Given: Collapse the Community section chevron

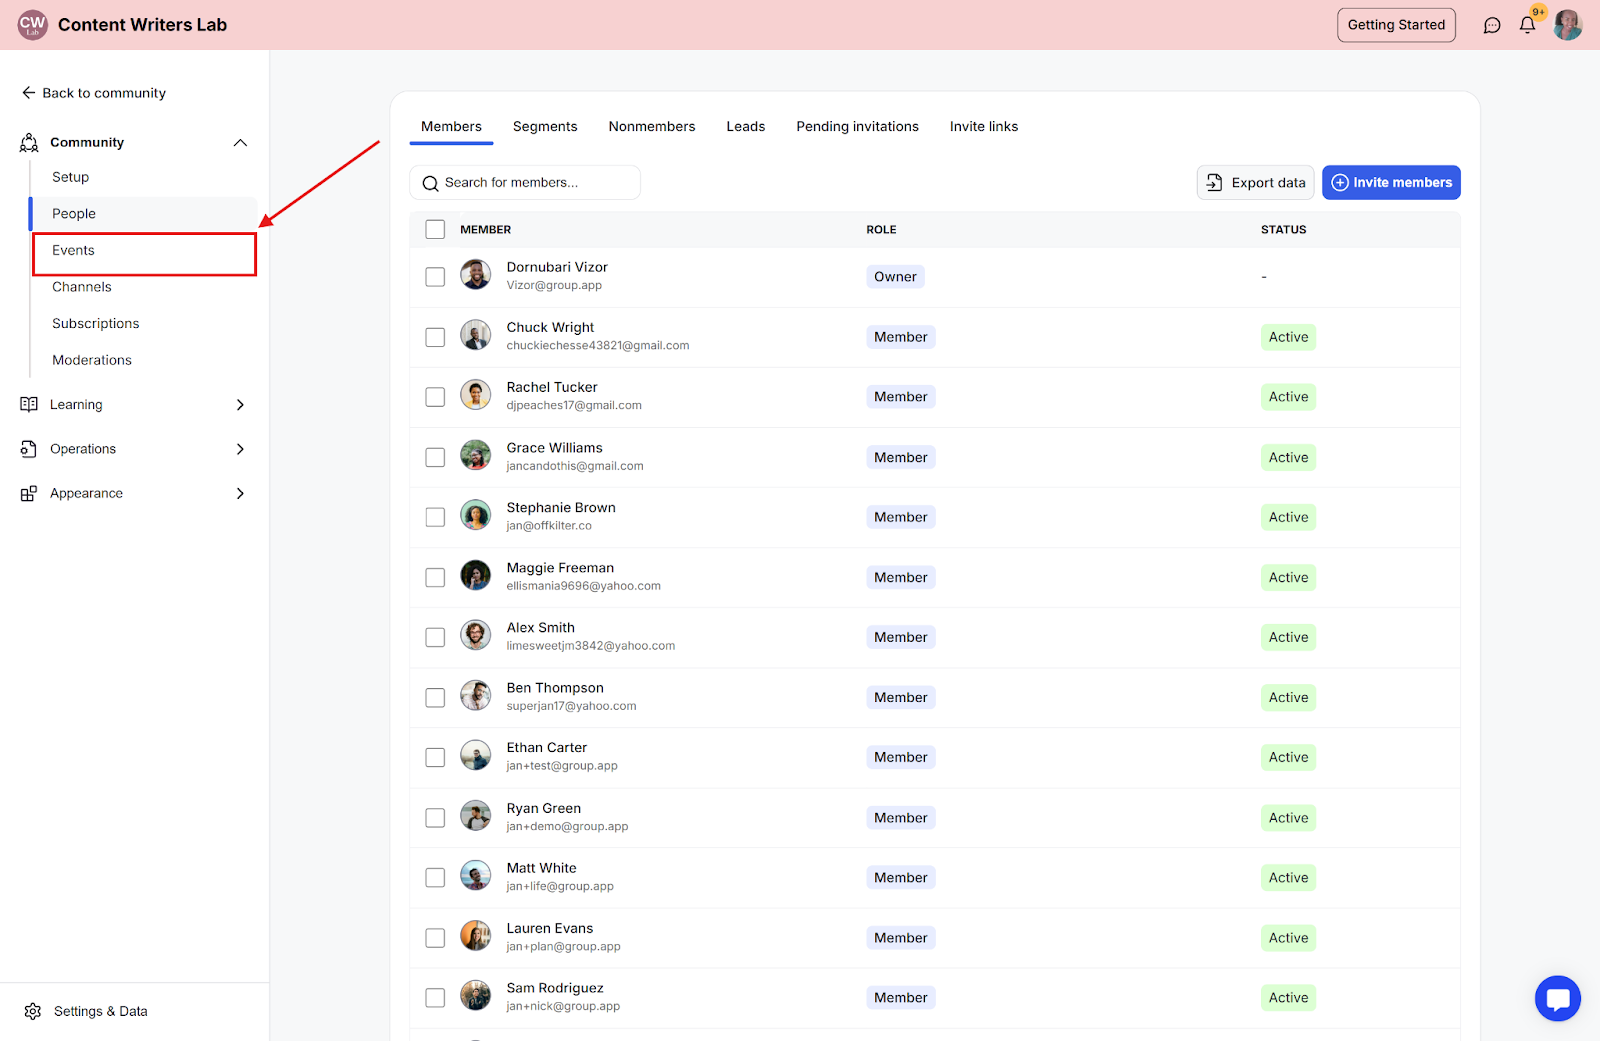Looking at the screenshot, I should click(x=240, y=142).
